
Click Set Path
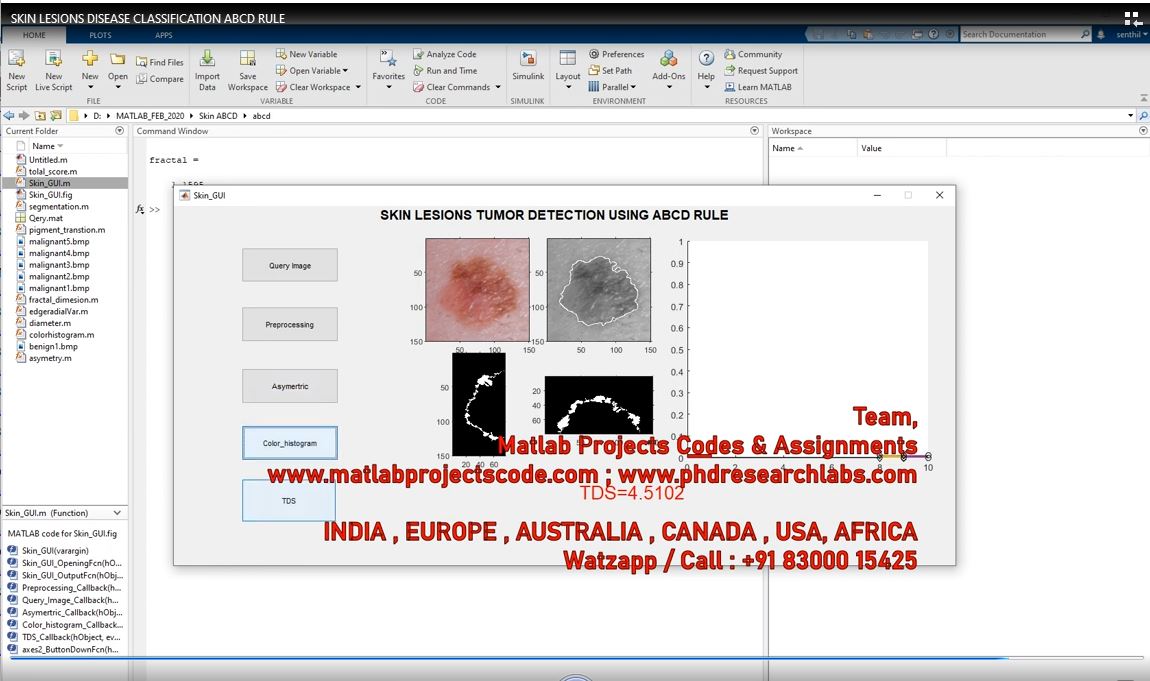[609, 71]
